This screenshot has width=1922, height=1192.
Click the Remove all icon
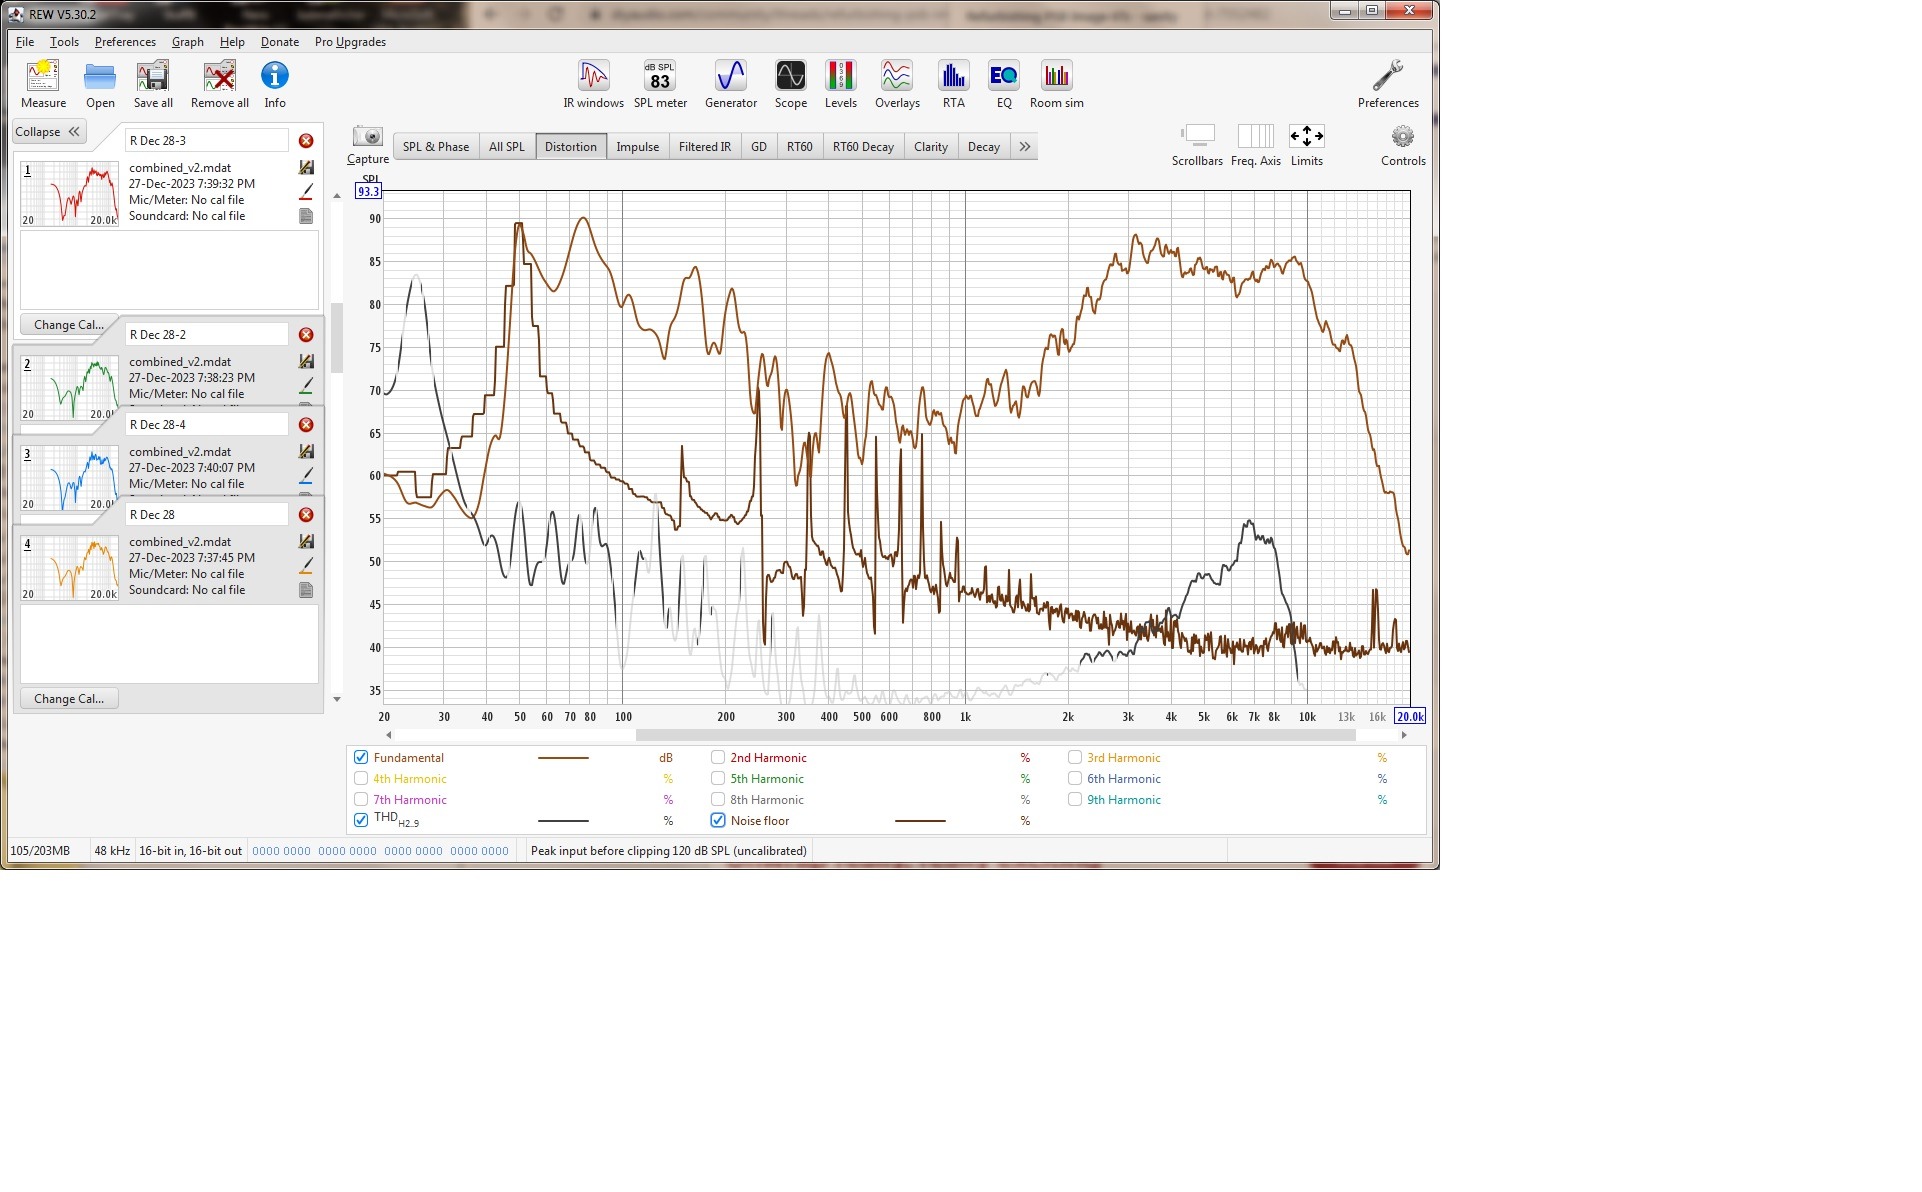click(x=220, y=84)
